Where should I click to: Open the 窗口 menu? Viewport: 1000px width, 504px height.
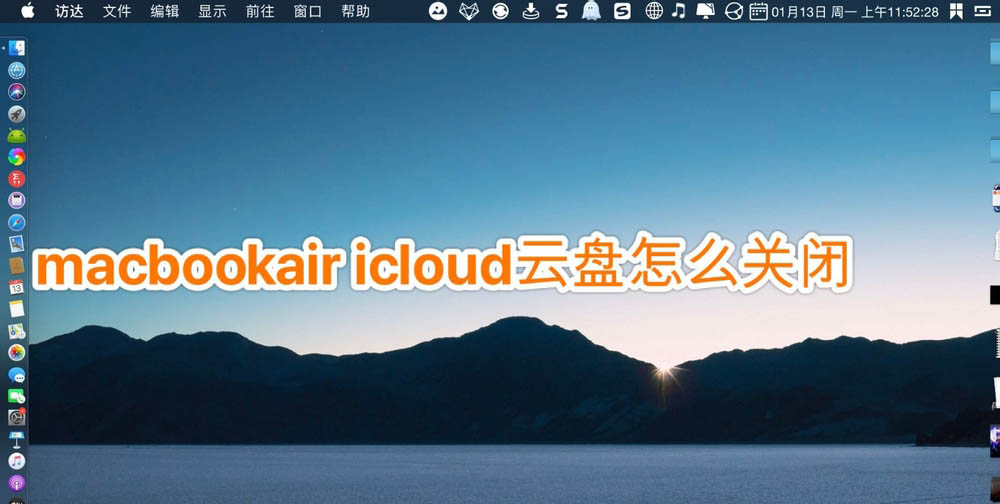pyautogui.click(x=308, y=11)
